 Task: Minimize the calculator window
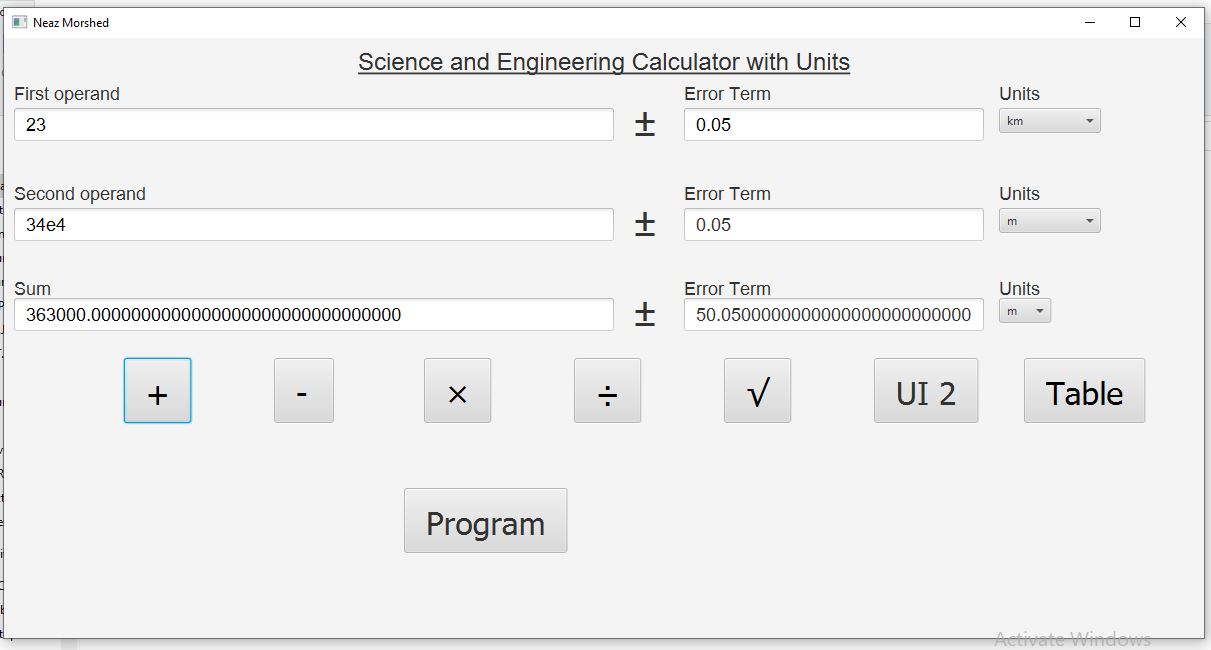click(1089, 22)
